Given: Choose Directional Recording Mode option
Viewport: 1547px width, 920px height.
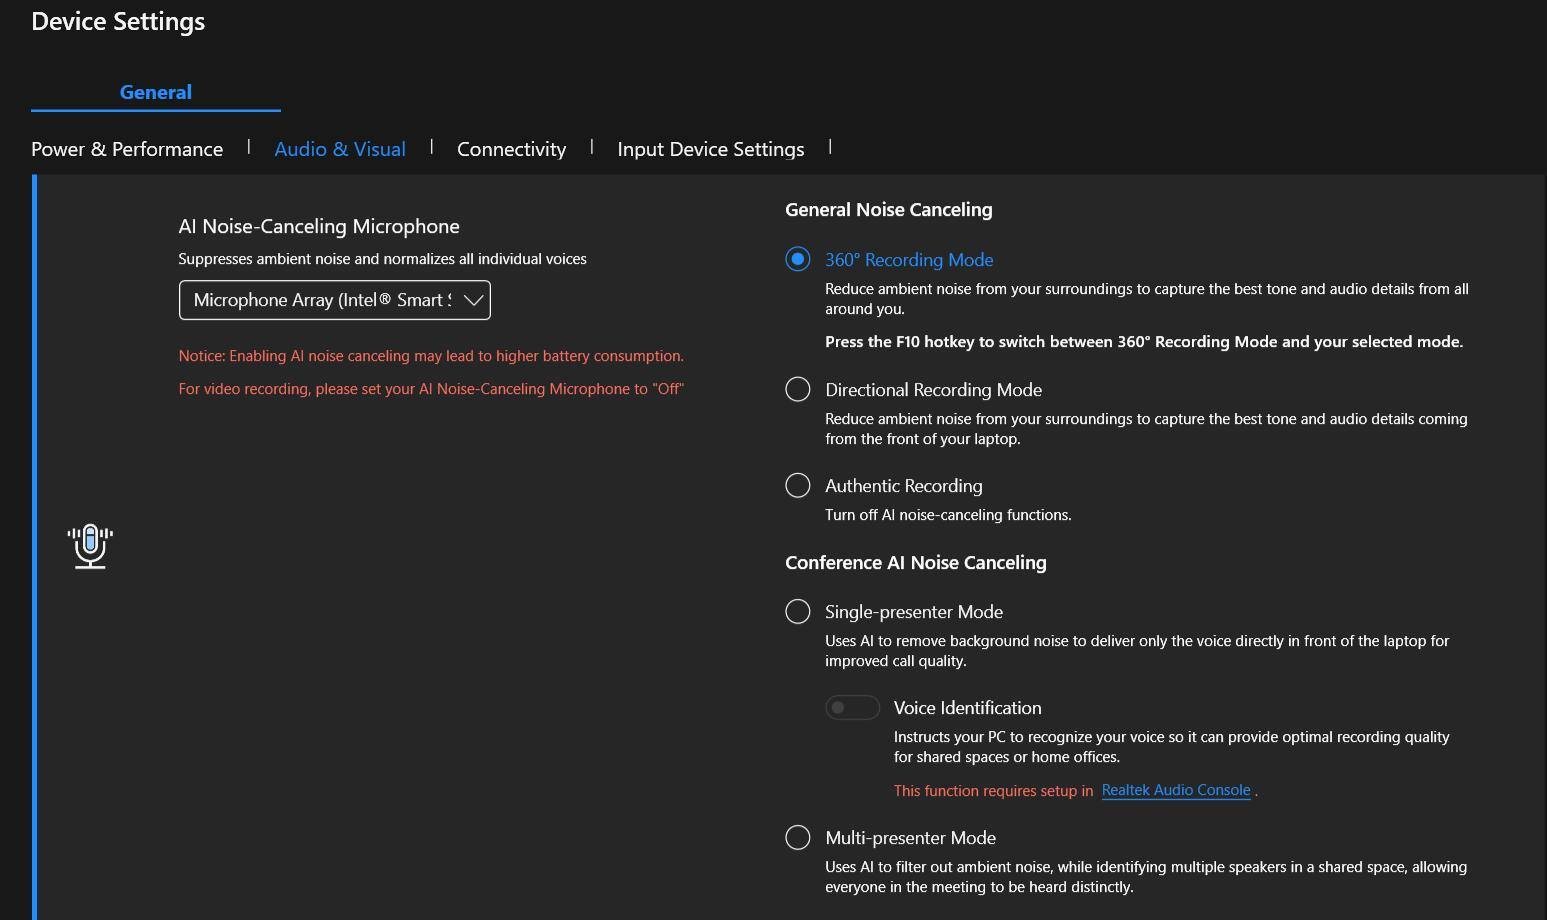Looking at the screenshot, I should tap(798, 390).
